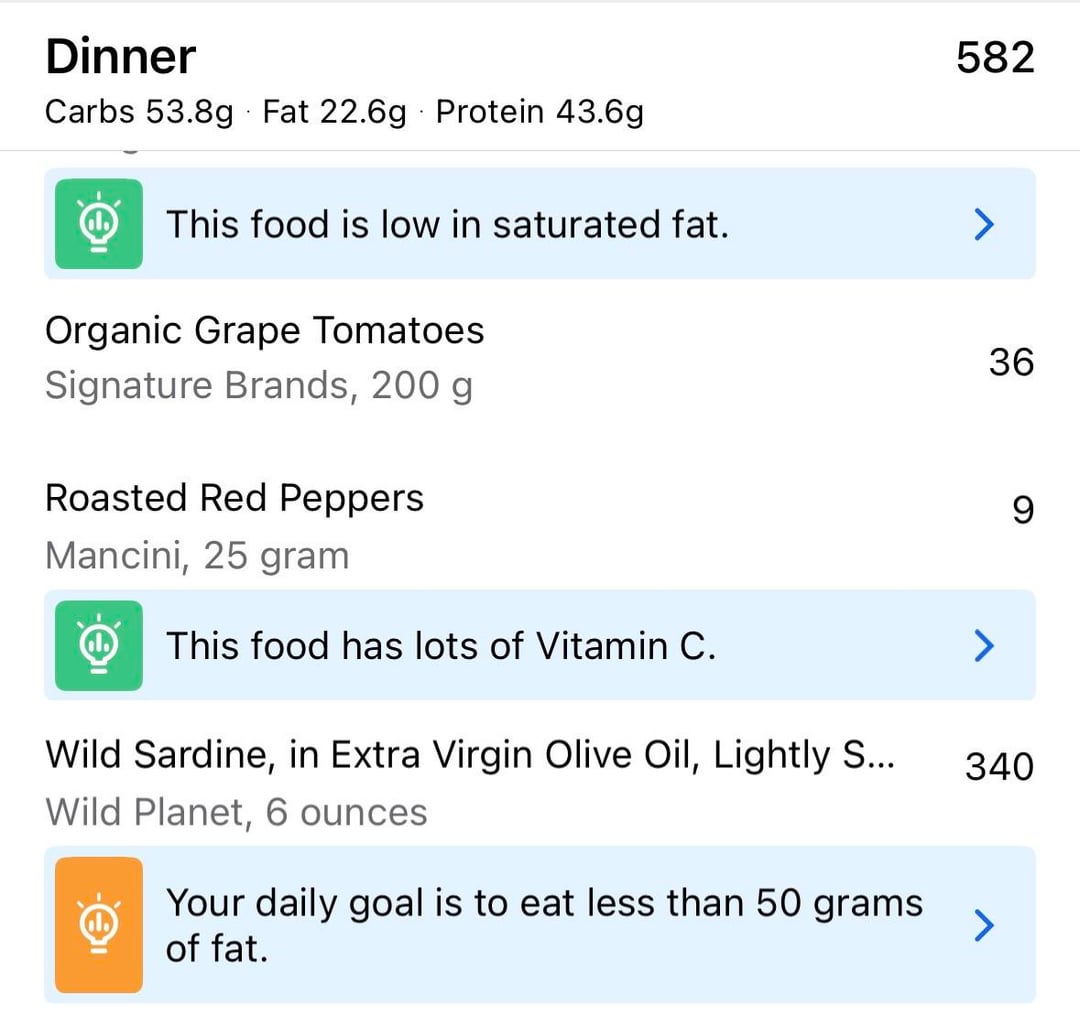Read the "low in saturated fat" message
This screenshot has width=1080, height=1027.
coord(447,225)
